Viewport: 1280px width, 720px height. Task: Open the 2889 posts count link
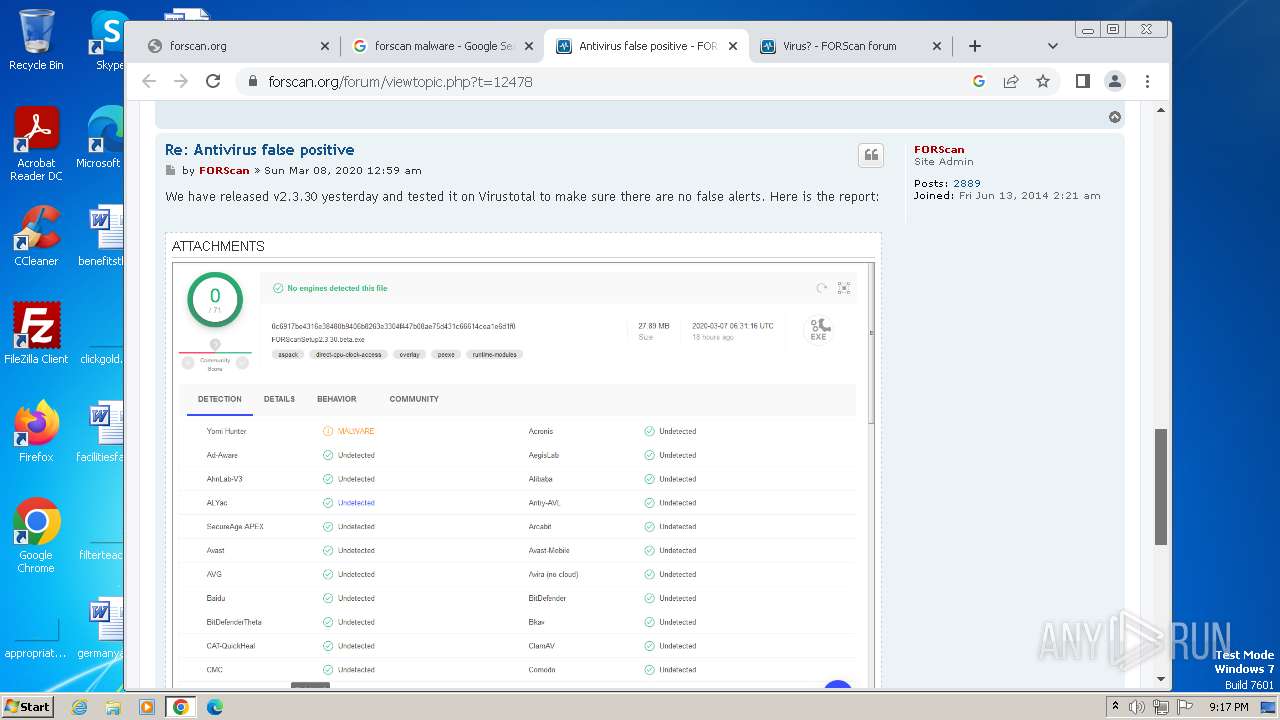[x=967, y=183]
